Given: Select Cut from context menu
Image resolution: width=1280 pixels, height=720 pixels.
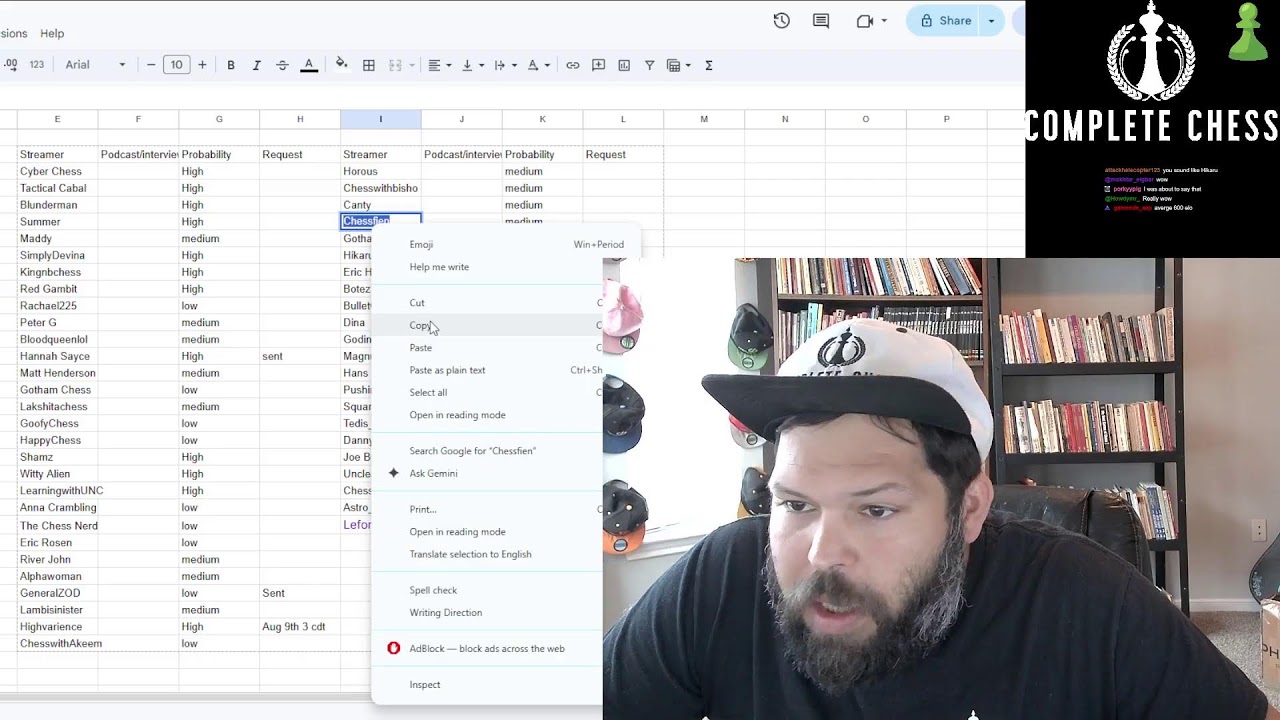Looking at the screenshot, I should [417, 303].
